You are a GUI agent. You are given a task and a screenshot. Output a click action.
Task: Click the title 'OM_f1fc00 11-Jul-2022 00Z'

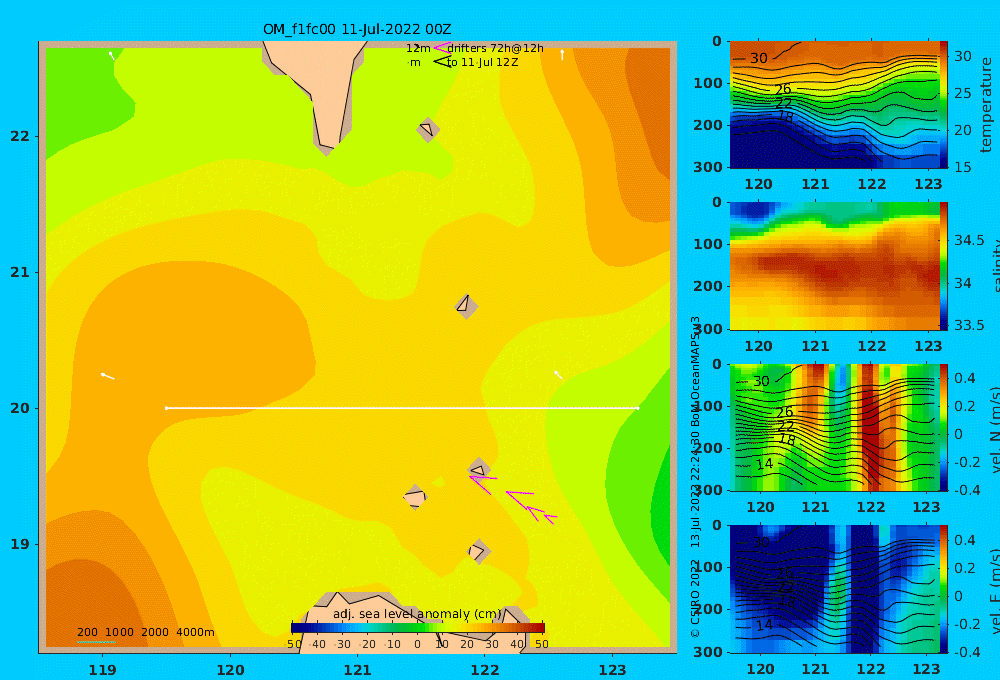point(357,29)
